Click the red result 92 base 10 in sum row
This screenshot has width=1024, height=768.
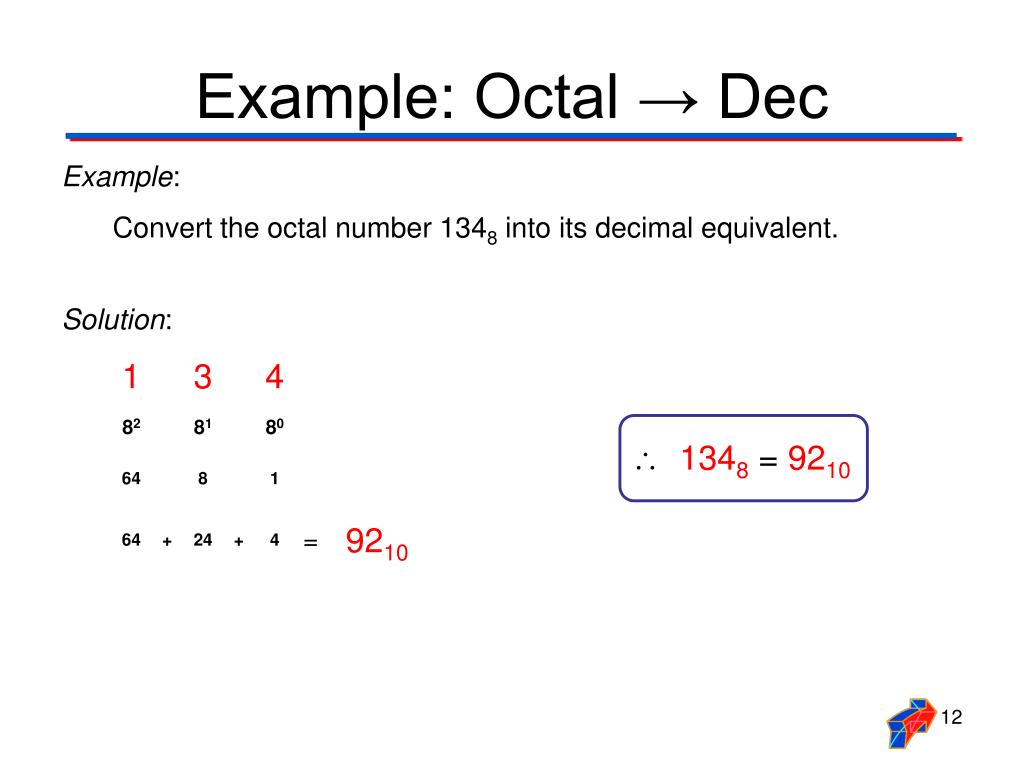(x=377, y=543)
